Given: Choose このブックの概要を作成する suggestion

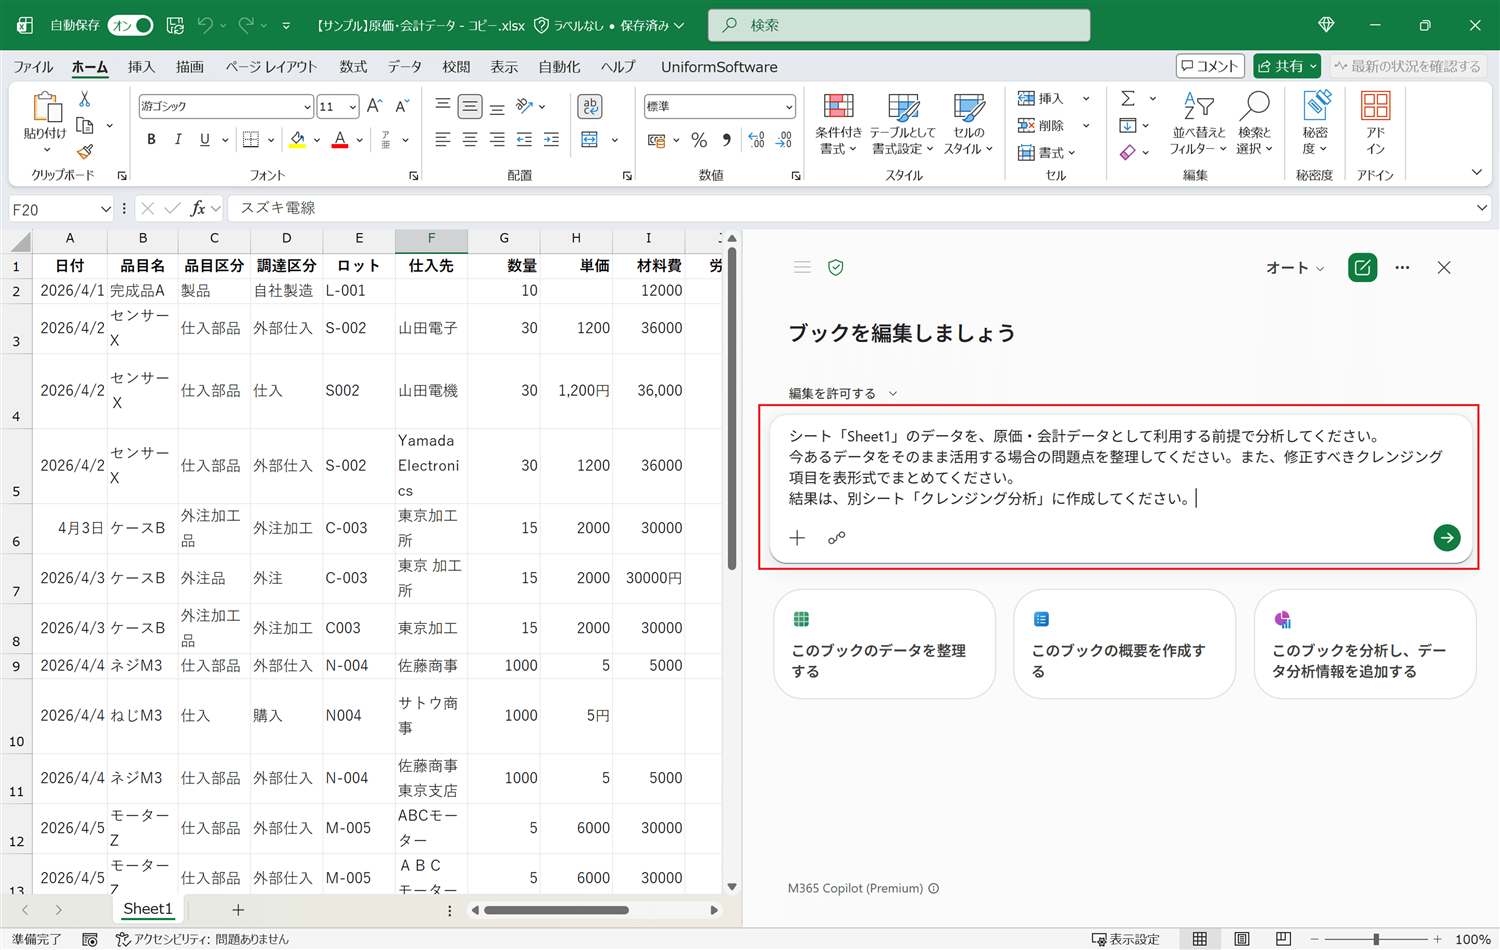Looking at the screenshot, I should pyautogui.click(x=1124, y=644).
